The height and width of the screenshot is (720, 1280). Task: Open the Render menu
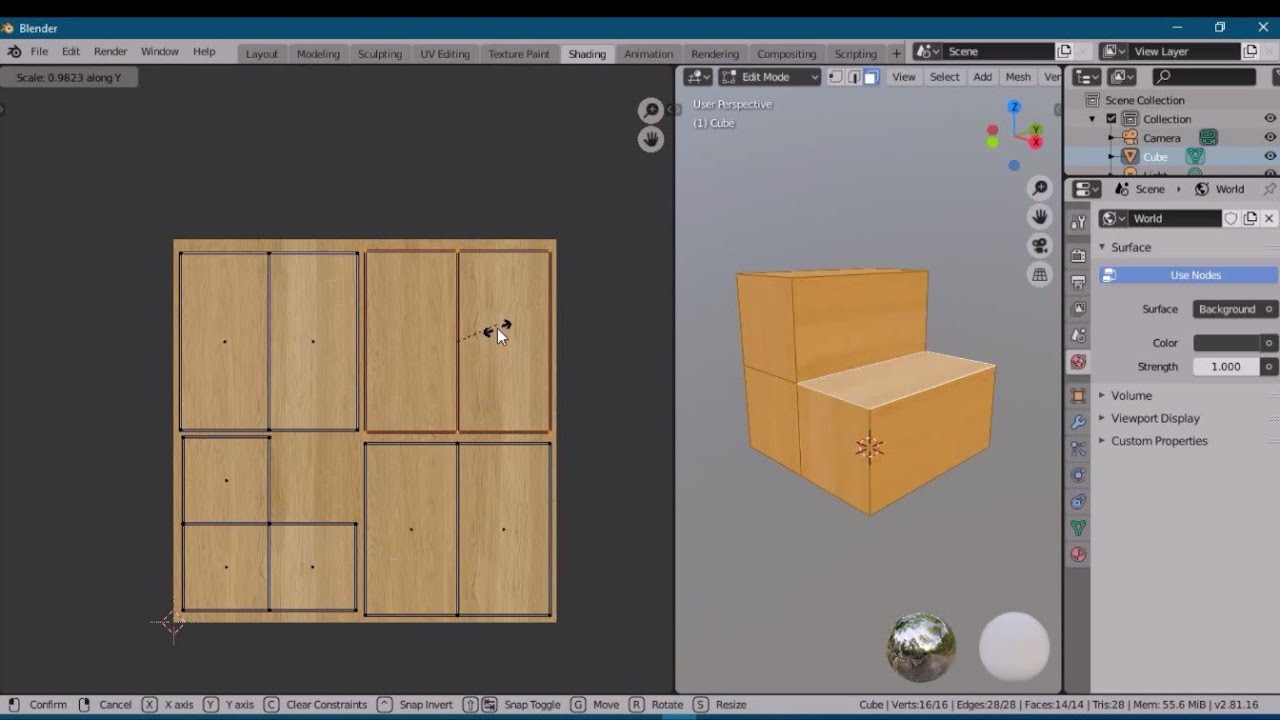(110, 52)
